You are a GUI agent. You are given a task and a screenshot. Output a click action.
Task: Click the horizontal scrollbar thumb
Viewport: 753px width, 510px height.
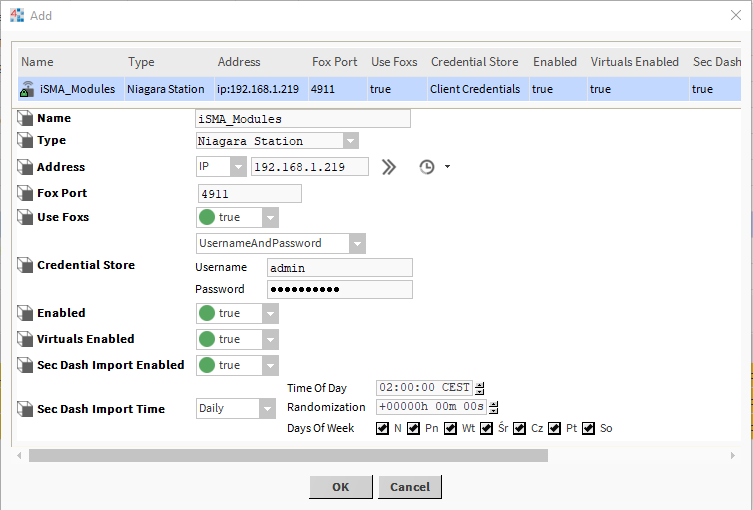point(288,455)
